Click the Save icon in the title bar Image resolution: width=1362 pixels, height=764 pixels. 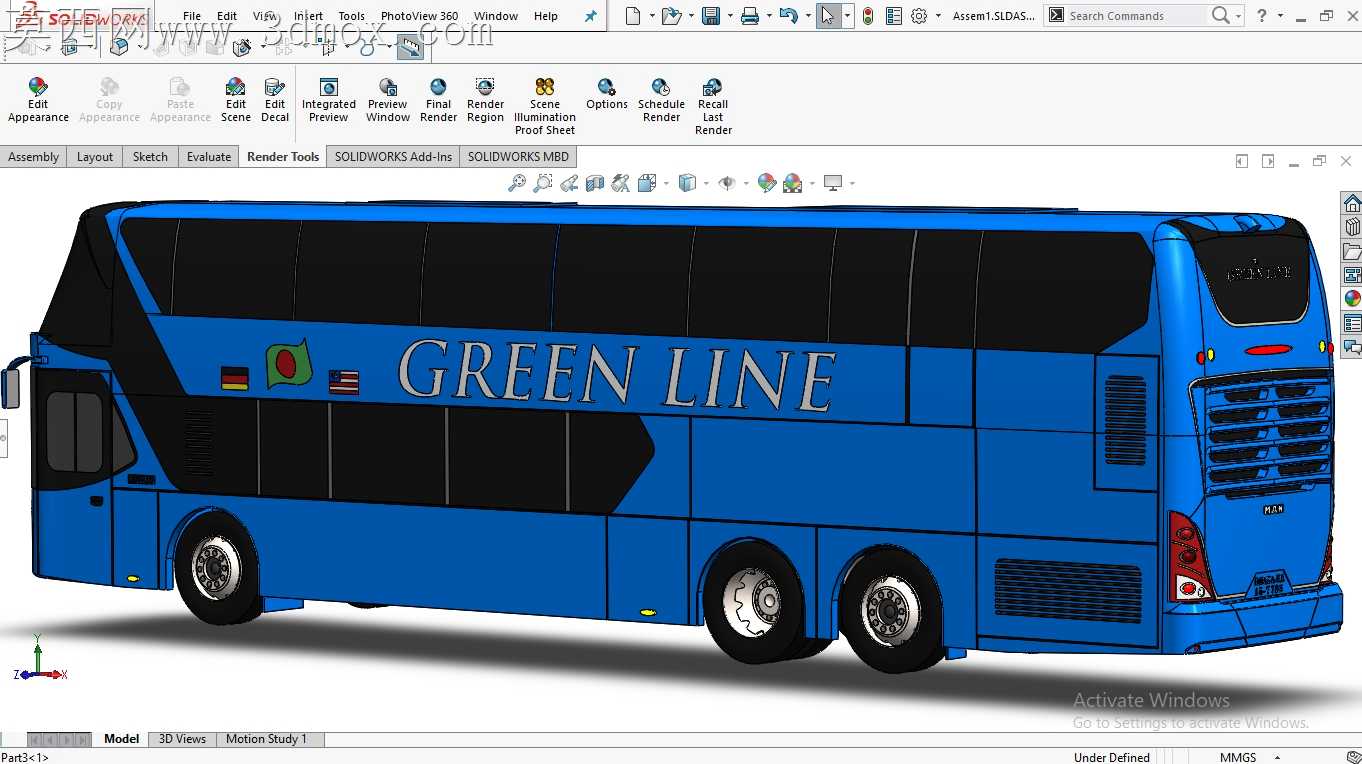[711, 16]
